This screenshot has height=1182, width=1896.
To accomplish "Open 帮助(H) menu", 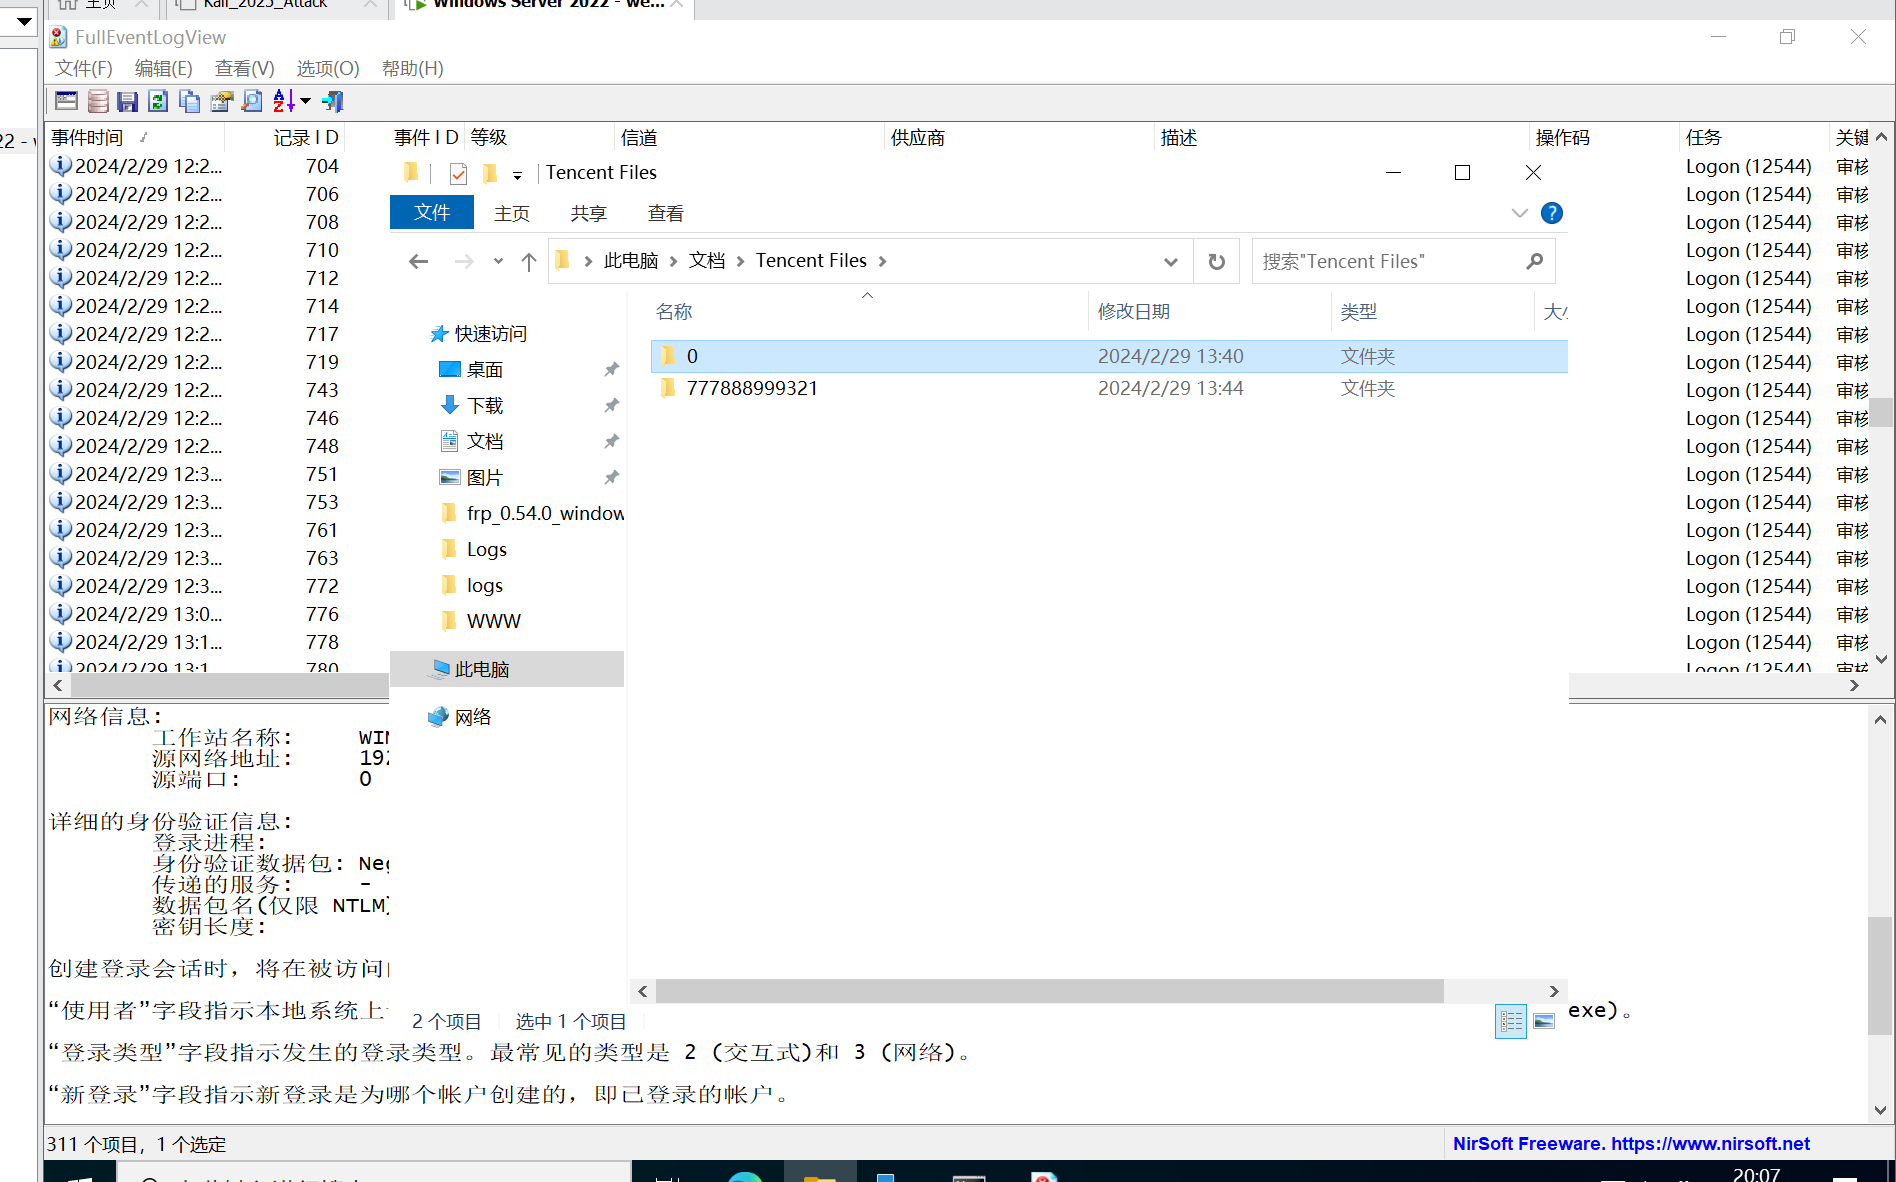I will [x=413, y=68].
